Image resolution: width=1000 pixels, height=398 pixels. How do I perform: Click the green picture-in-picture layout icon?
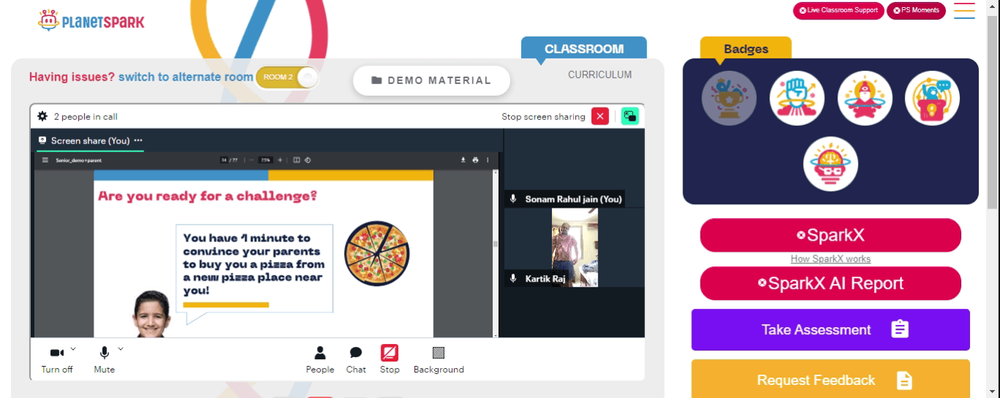(630, 116)
